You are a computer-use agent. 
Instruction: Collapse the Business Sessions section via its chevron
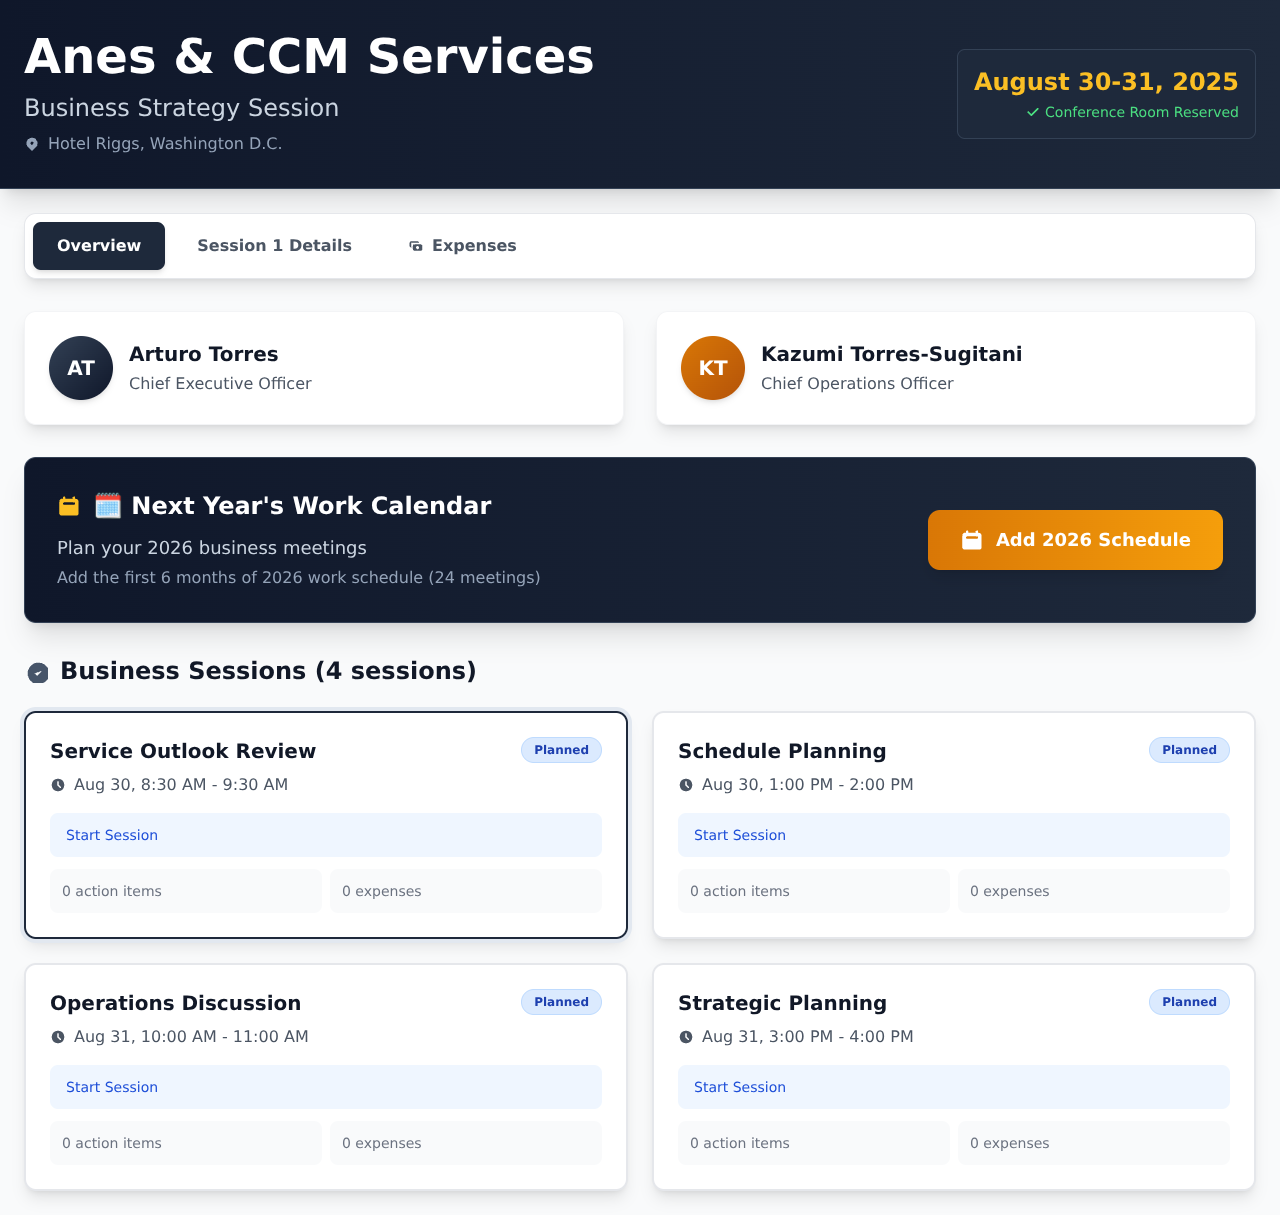point(38,673)
